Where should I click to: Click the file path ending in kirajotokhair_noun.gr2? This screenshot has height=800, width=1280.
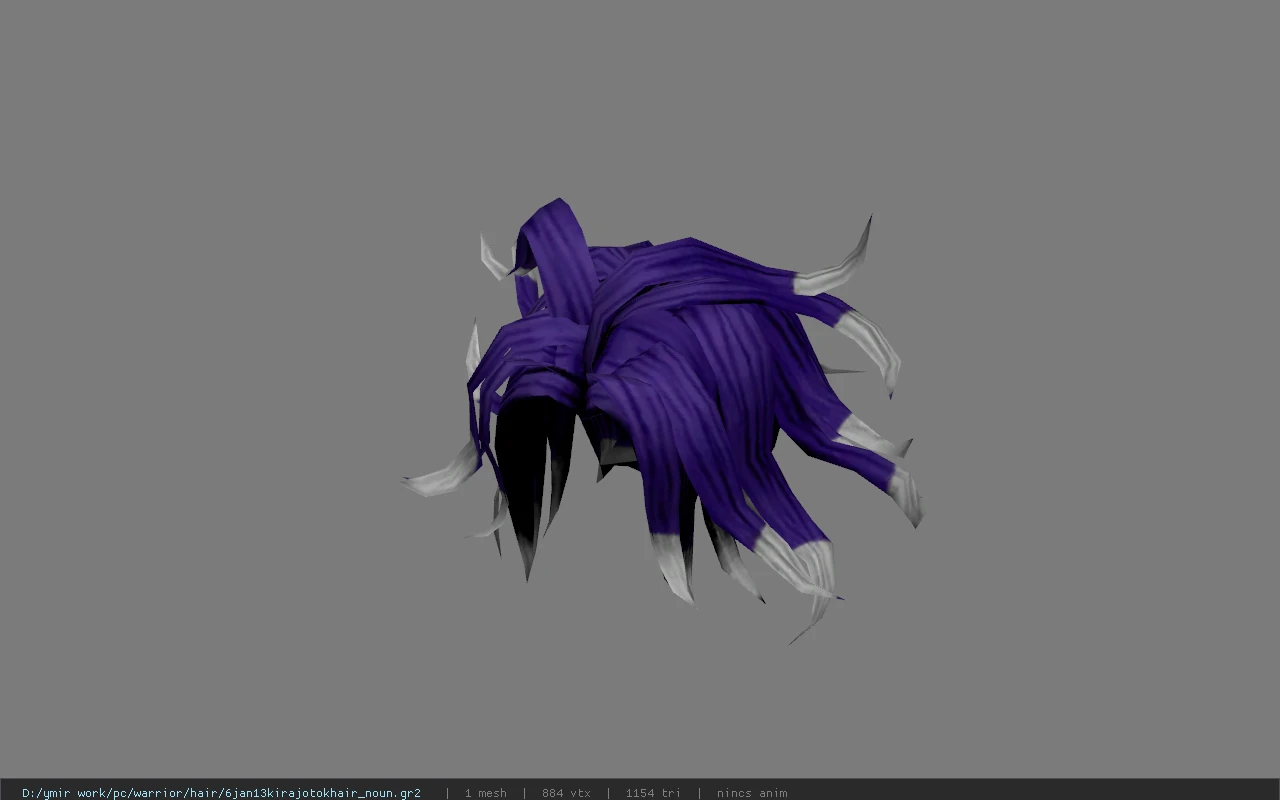(x=221, y=793)
